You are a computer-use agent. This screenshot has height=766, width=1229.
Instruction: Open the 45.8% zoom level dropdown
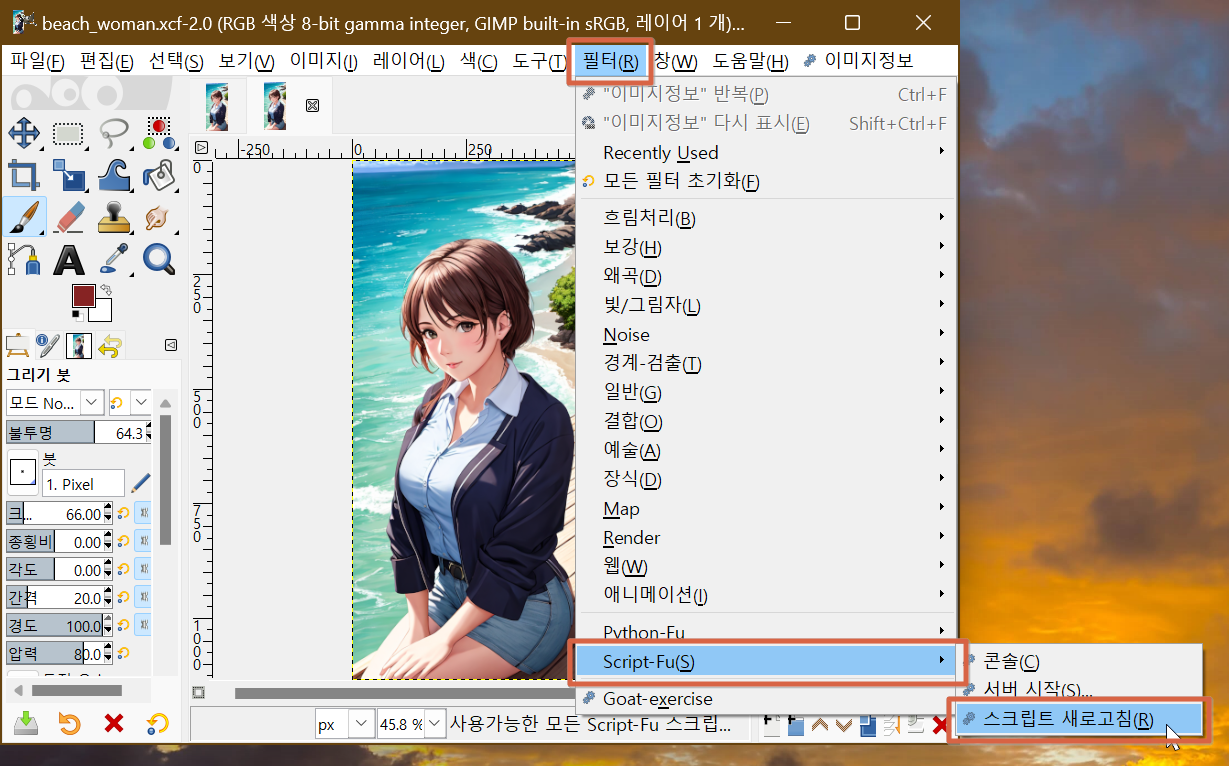point(410,724)
